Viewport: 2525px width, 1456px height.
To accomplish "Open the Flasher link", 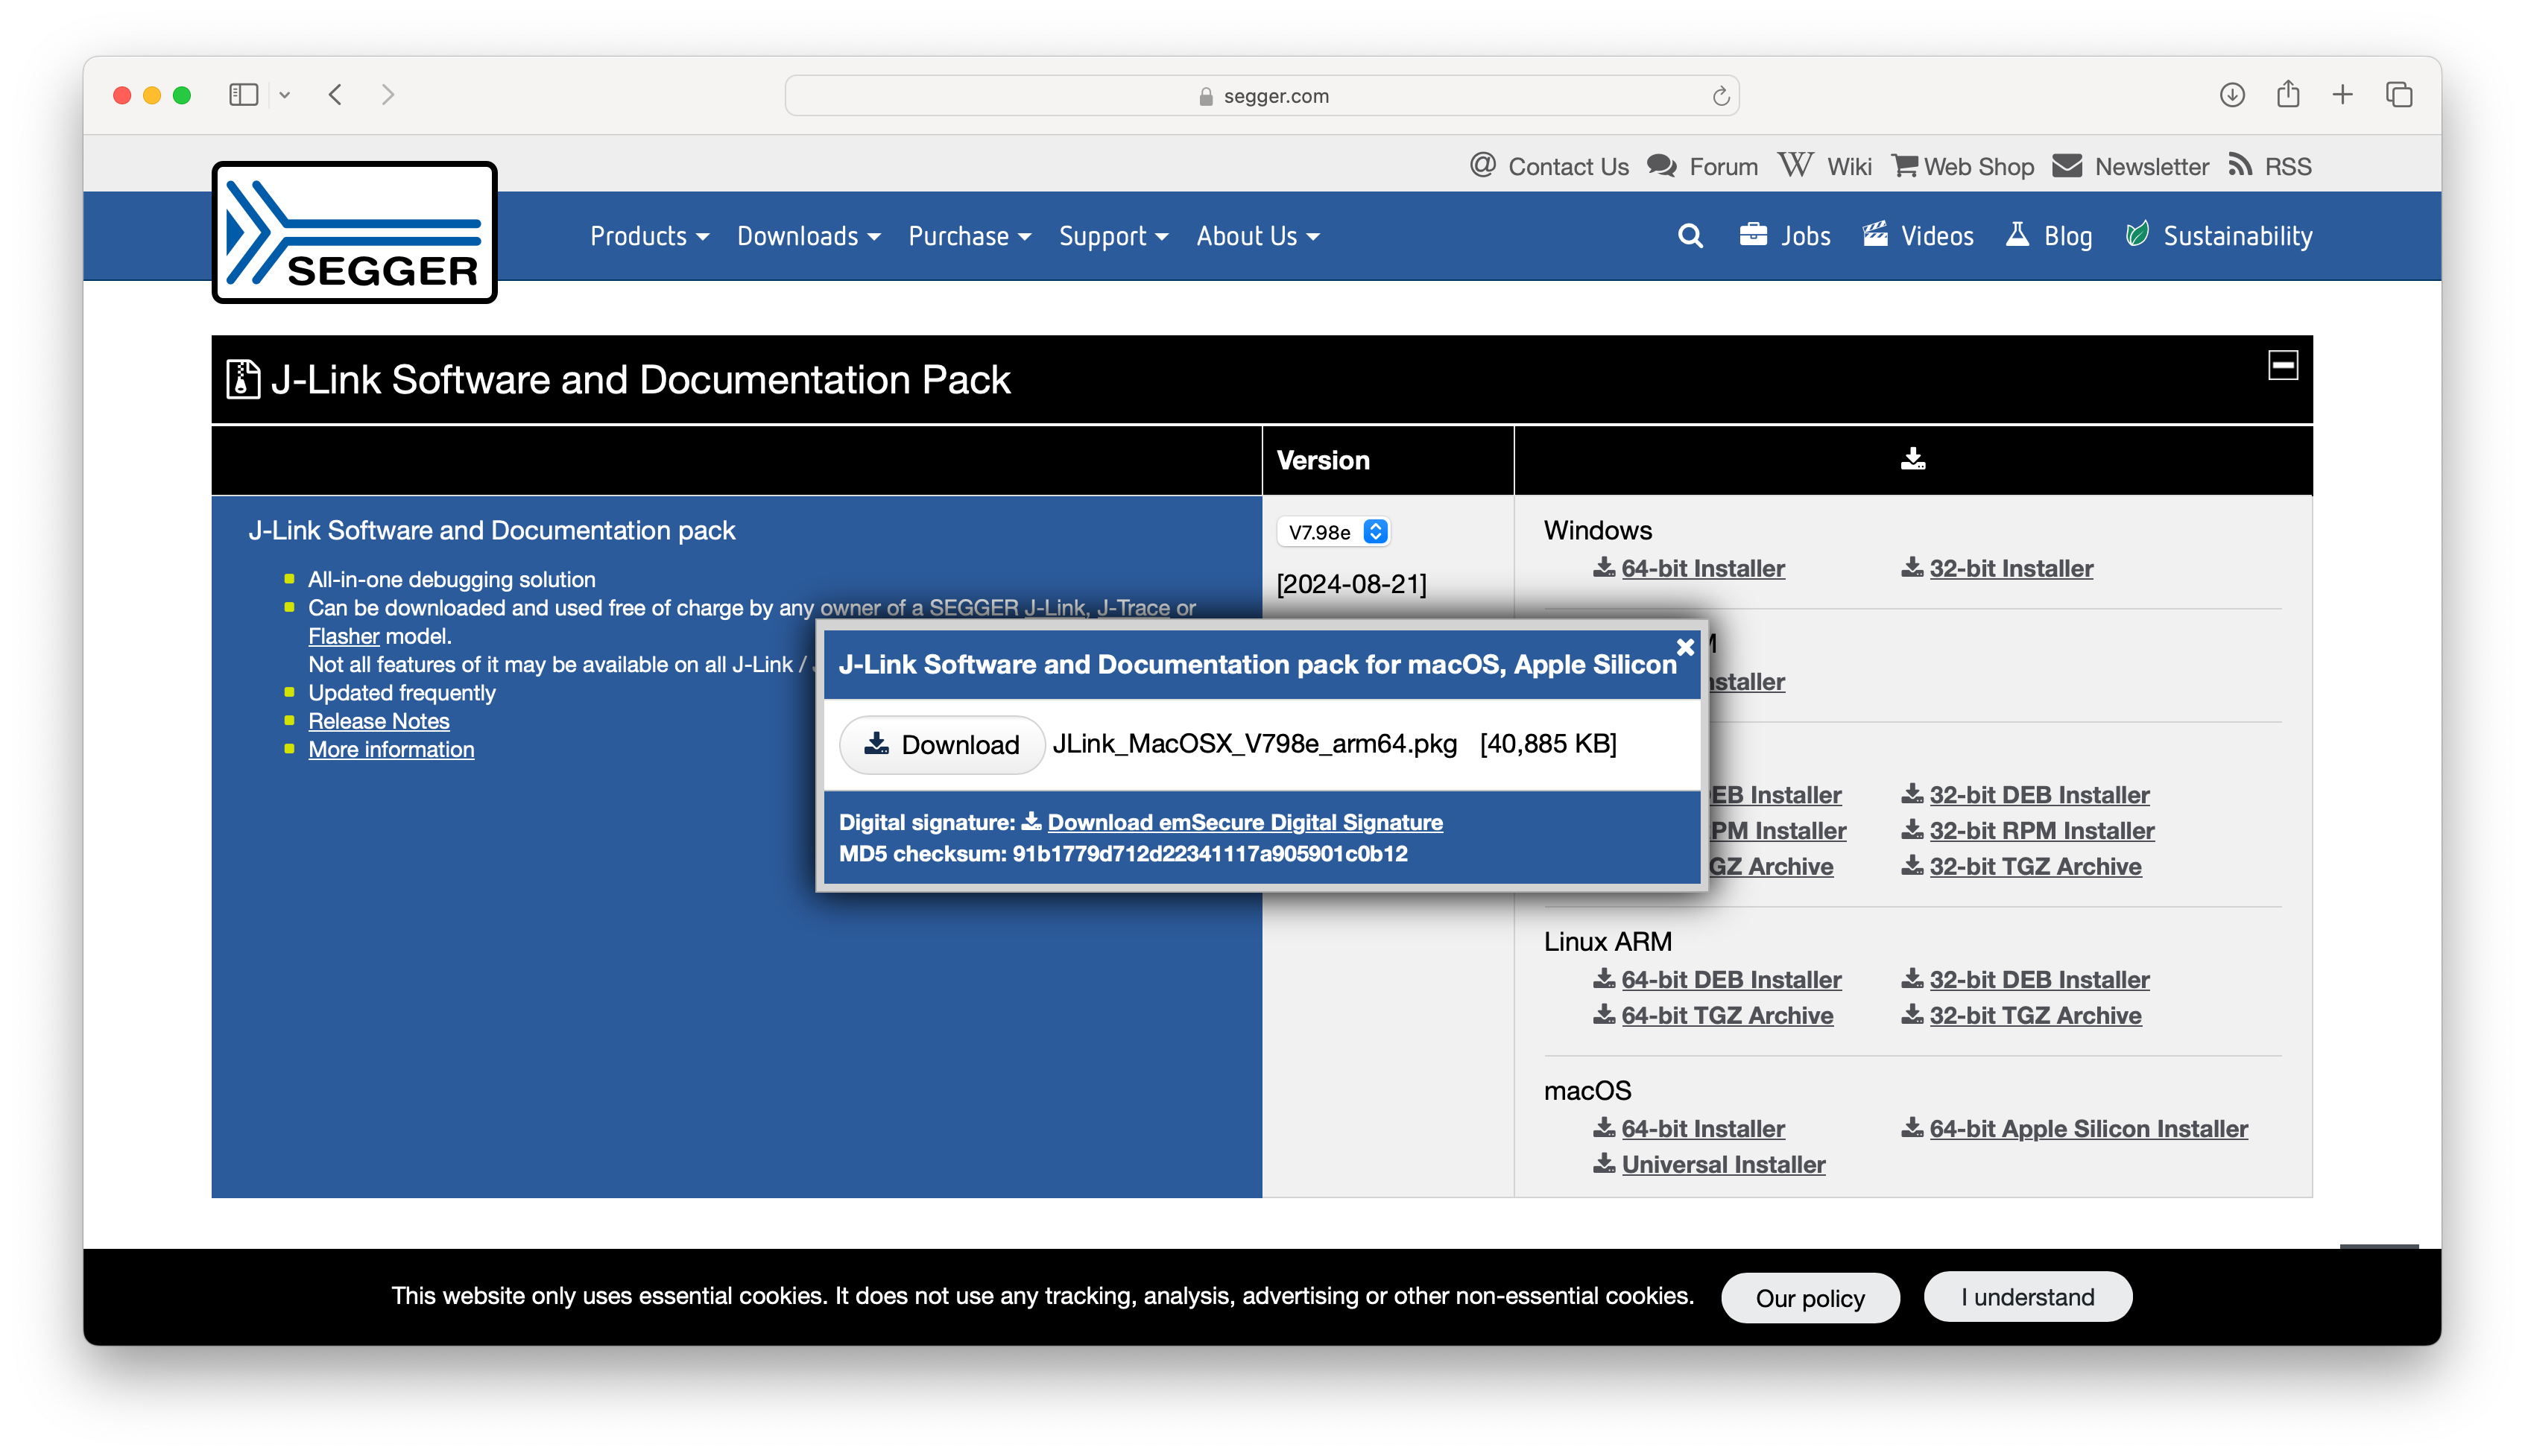I will coord(344,636).
